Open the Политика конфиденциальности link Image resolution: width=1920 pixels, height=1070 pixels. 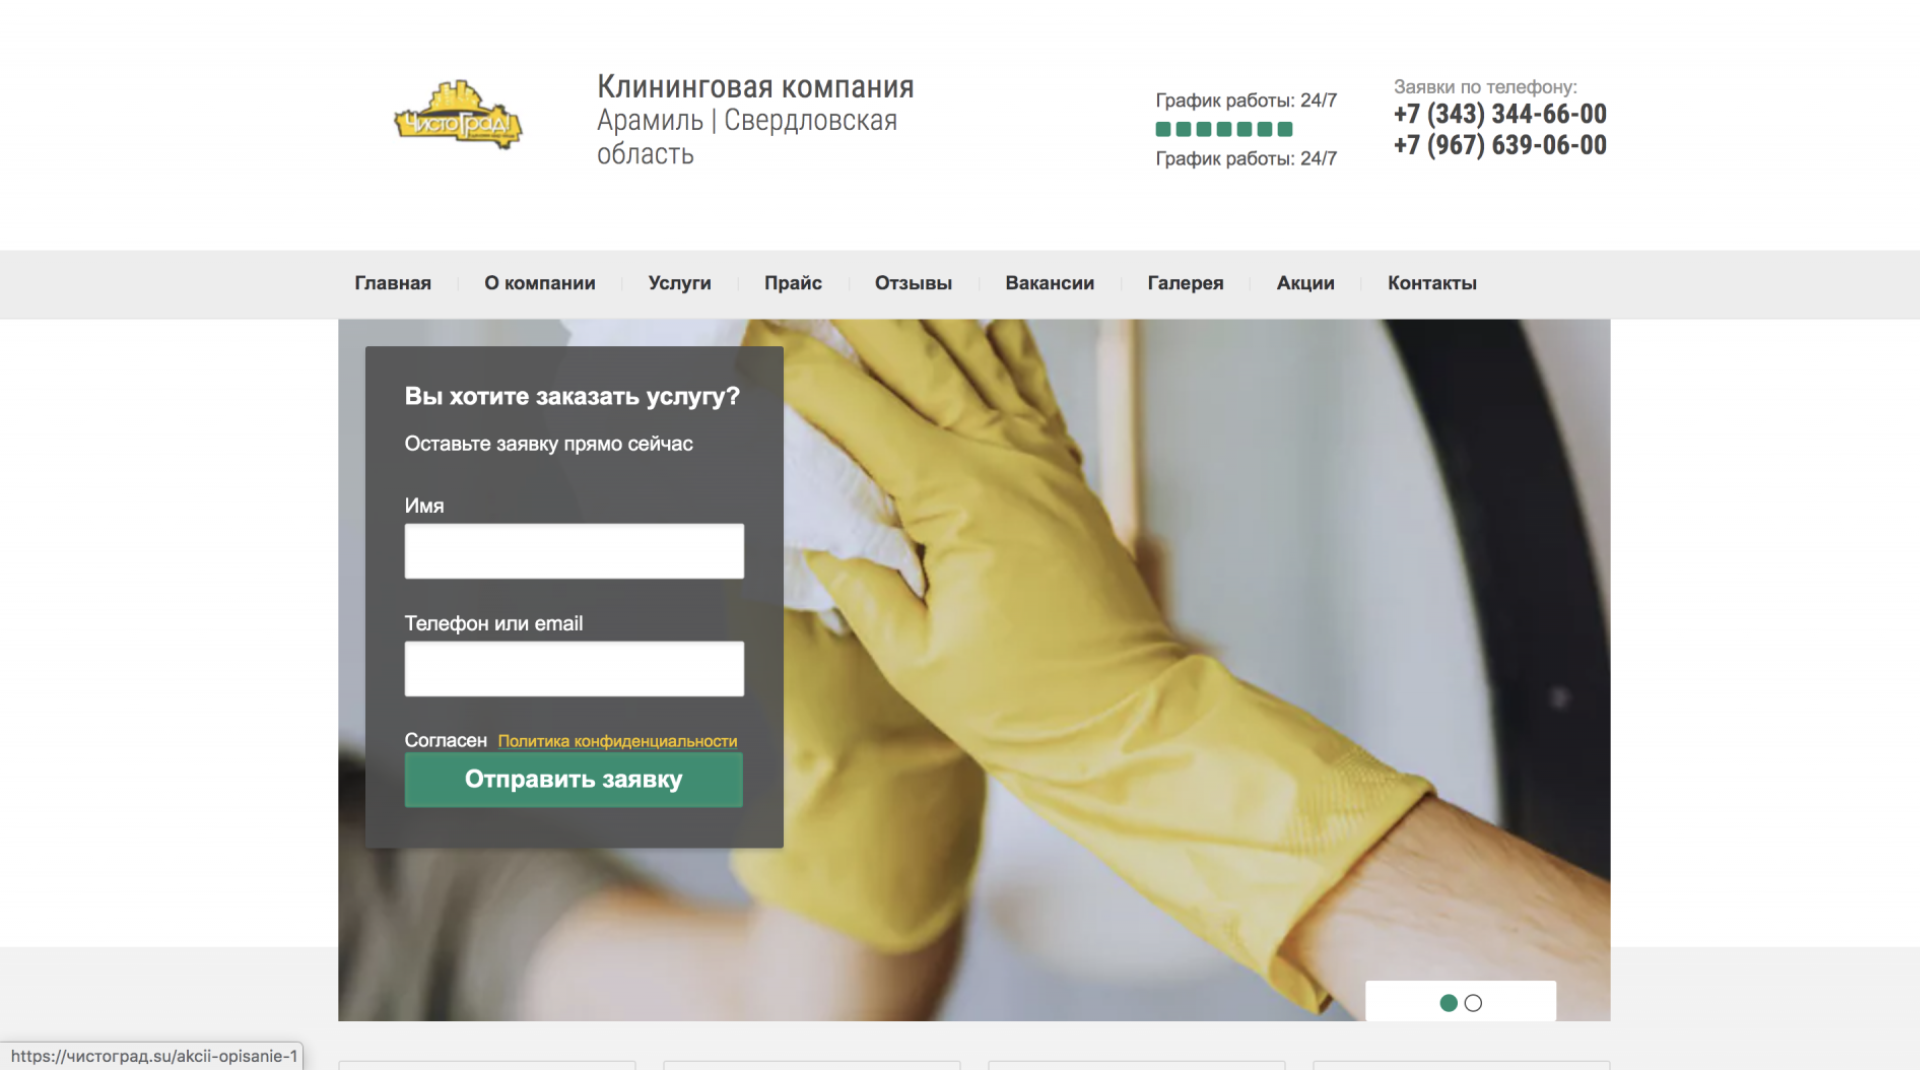[x=616, y=741]
